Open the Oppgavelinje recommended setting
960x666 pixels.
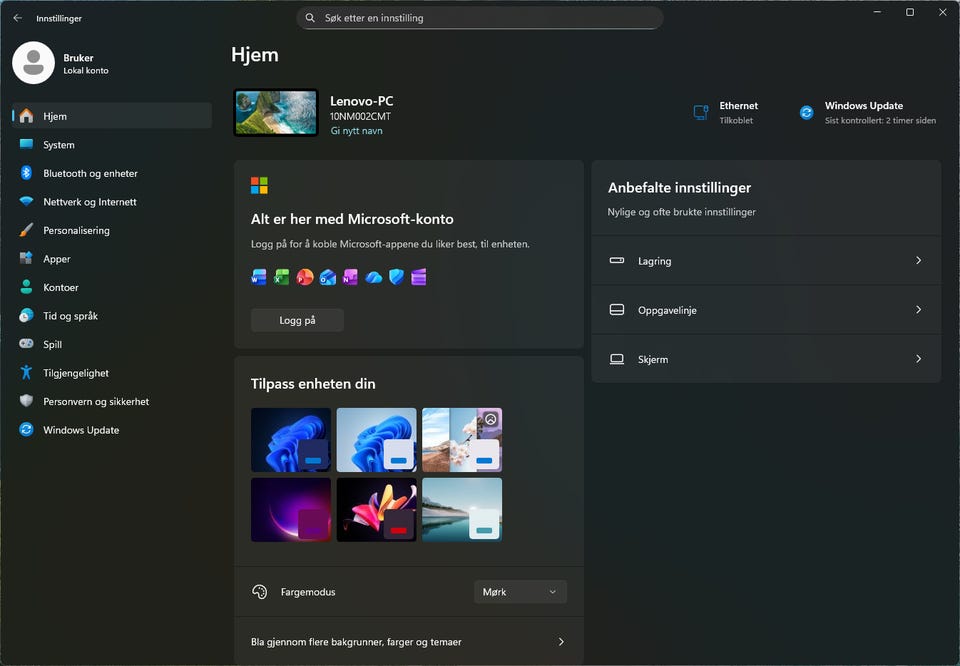766,310
